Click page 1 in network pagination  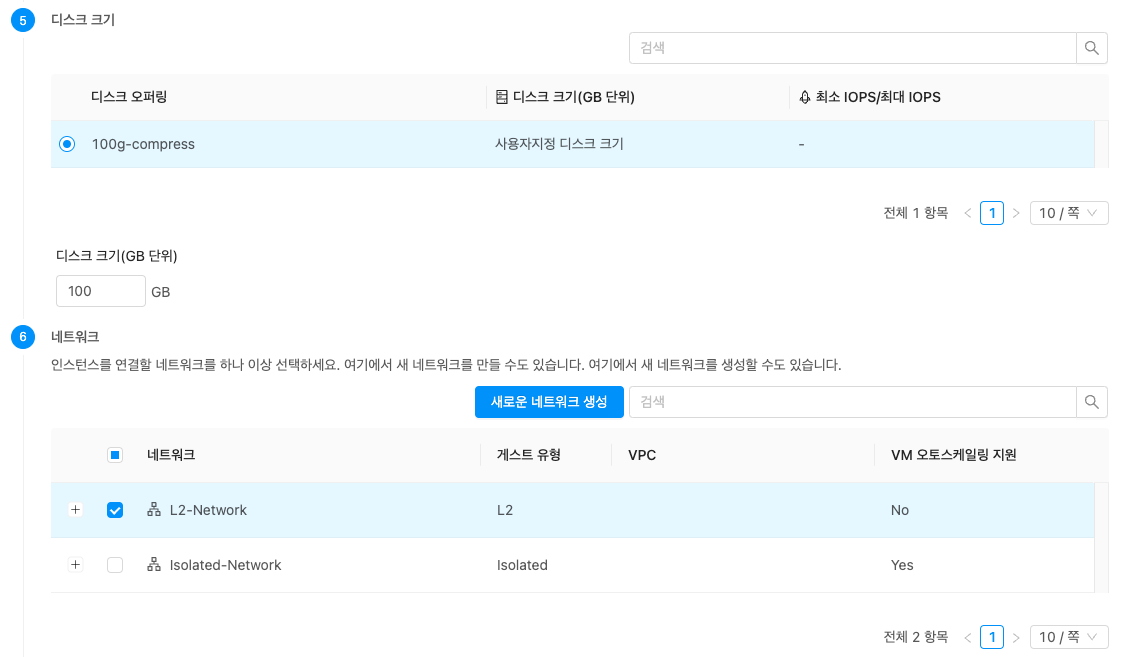[x=992, y=637]
